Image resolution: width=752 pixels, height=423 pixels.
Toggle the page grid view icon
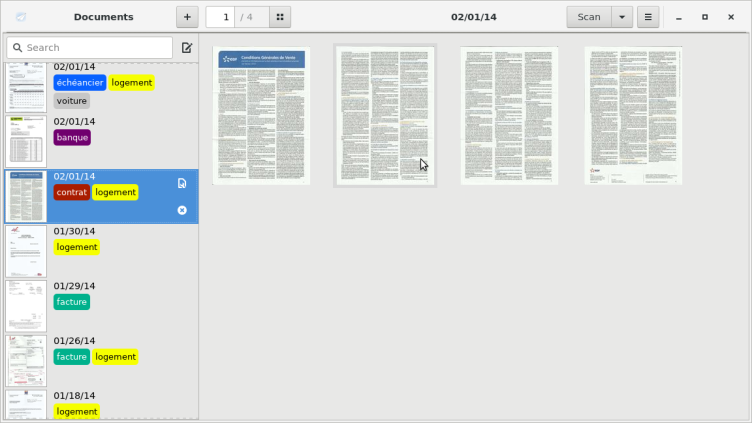[x=280, y=17]
